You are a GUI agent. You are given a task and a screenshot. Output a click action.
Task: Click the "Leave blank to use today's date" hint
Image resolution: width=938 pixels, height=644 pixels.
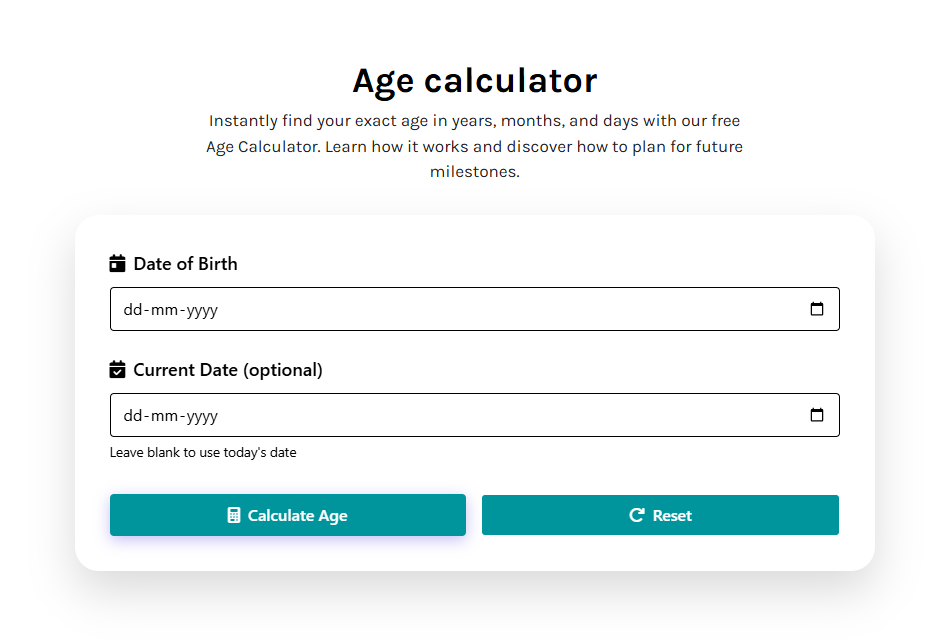click(203, 453)
